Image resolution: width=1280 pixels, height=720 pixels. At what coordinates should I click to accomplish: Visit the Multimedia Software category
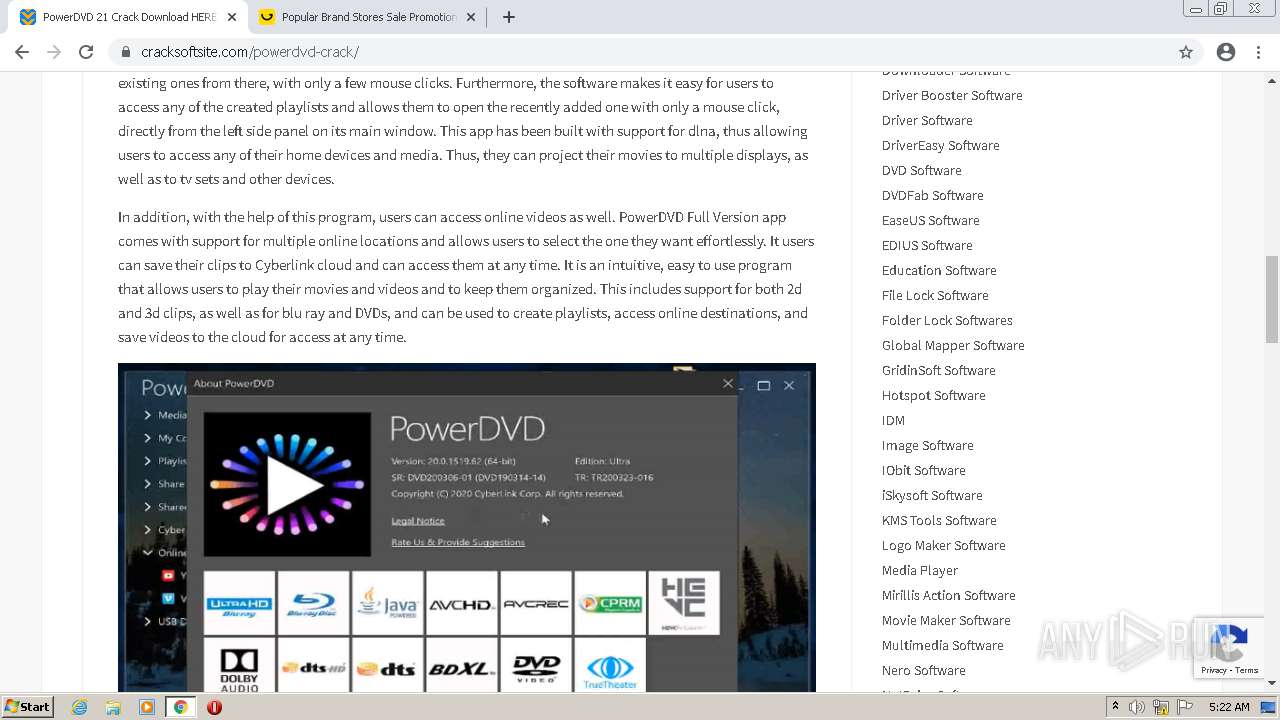[943, 645]
